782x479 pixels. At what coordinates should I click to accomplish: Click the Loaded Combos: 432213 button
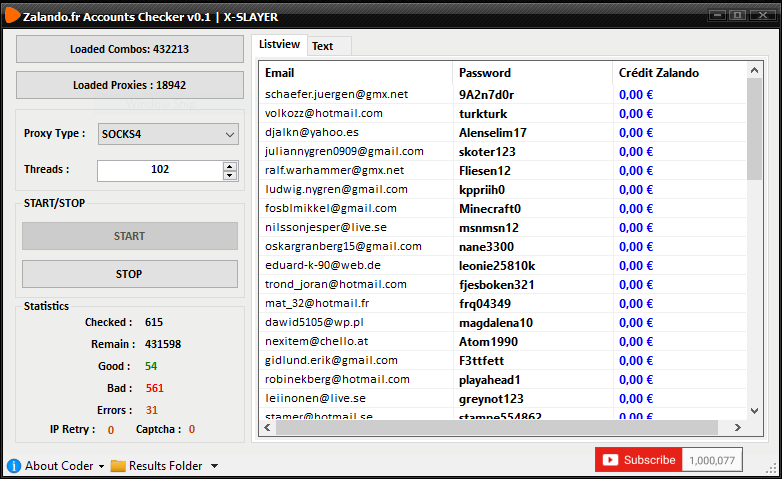[x=130, y=49]
